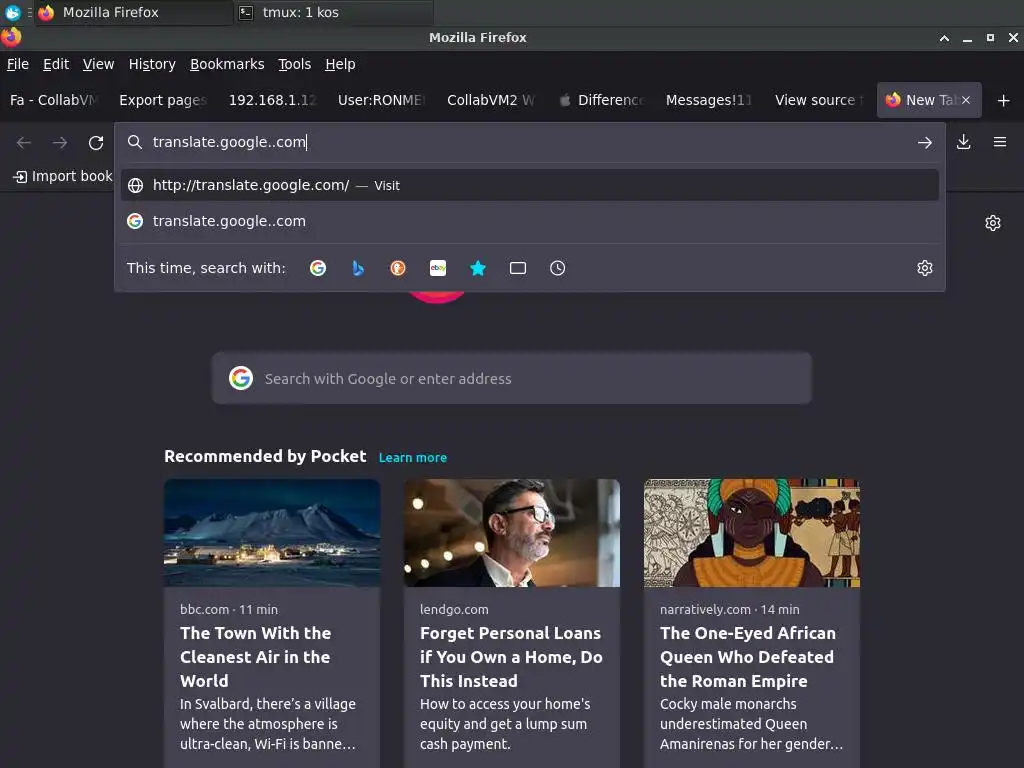Visit http://translate.google.com/ suggestion
This screenshot has width=1024, height=768.
[530, 185]
